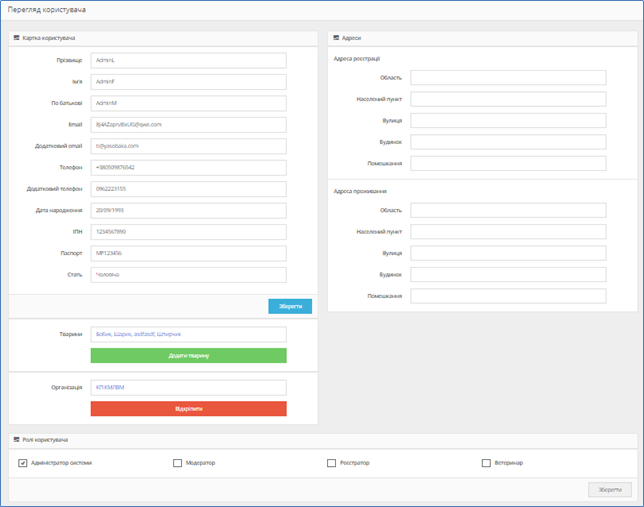
Task: Click into the Прізвище input field
Action: [188, 61]
